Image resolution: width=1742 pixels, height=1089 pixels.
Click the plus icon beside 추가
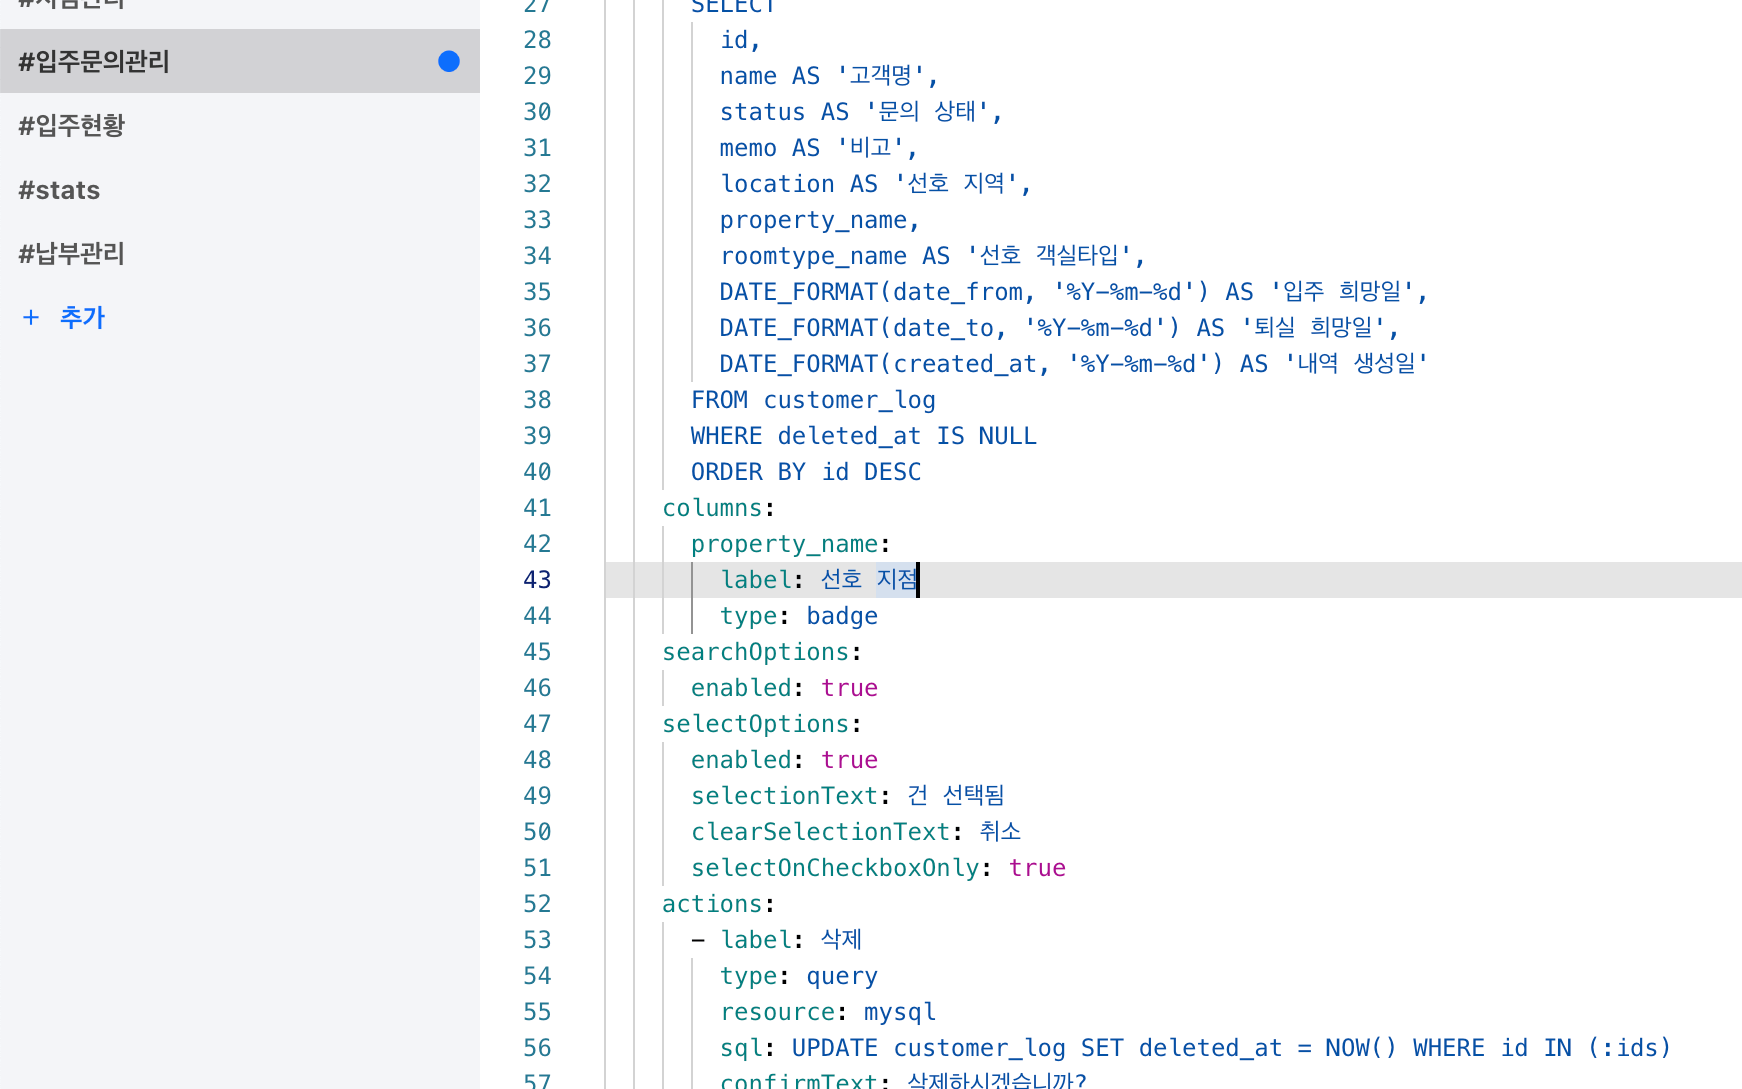[x=31, y=318]
